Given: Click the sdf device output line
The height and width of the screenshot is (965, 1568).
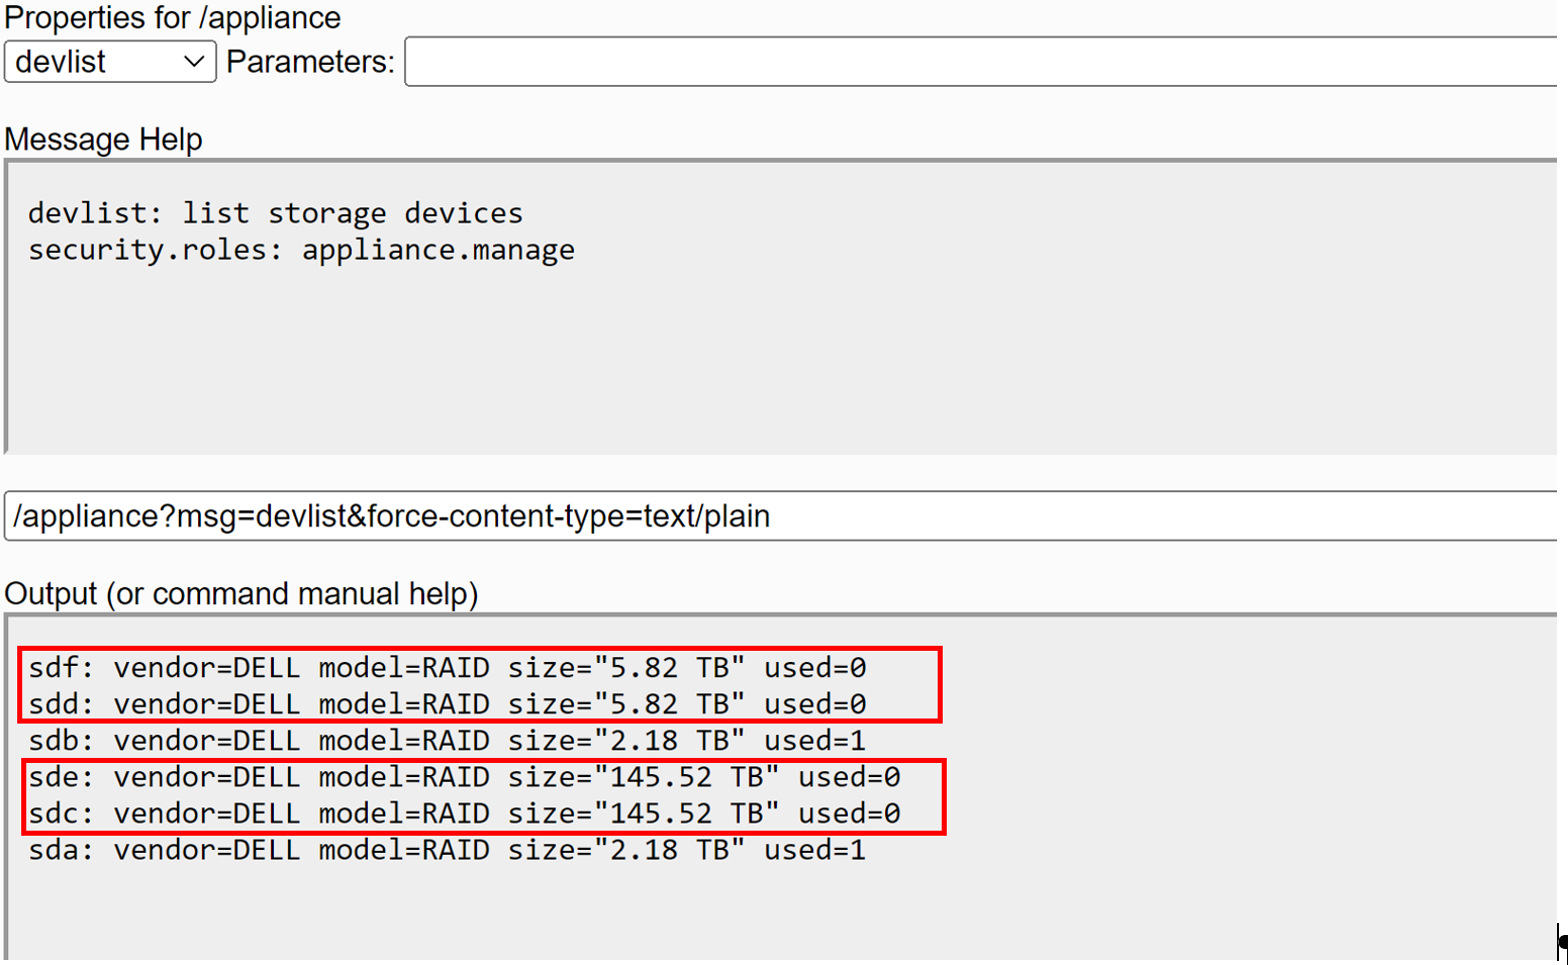Looking at the screenshot, I should [447, 668].
